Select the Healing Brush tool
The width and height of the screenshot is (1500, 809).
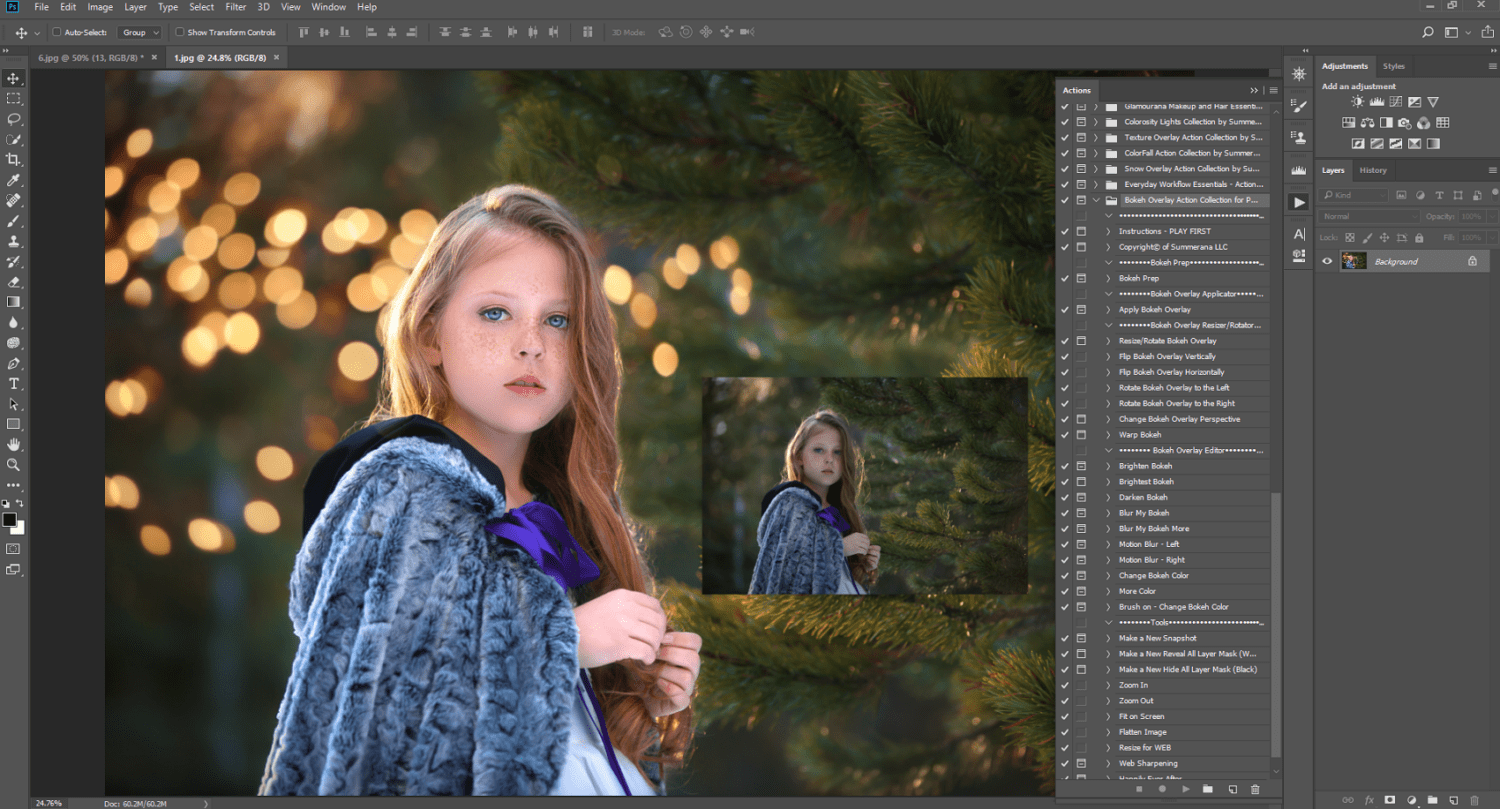coord(14,201)
